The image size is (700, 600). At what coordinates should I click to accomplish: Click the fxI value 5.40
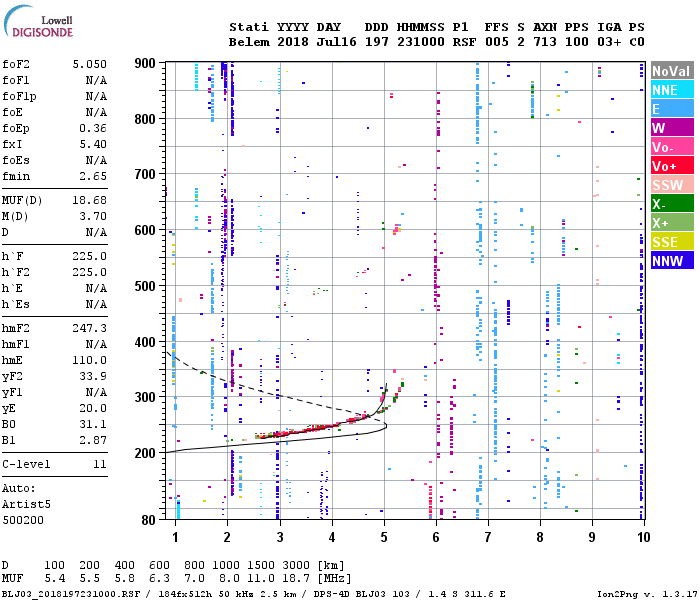pyautogui.click(x=93, y=144)
